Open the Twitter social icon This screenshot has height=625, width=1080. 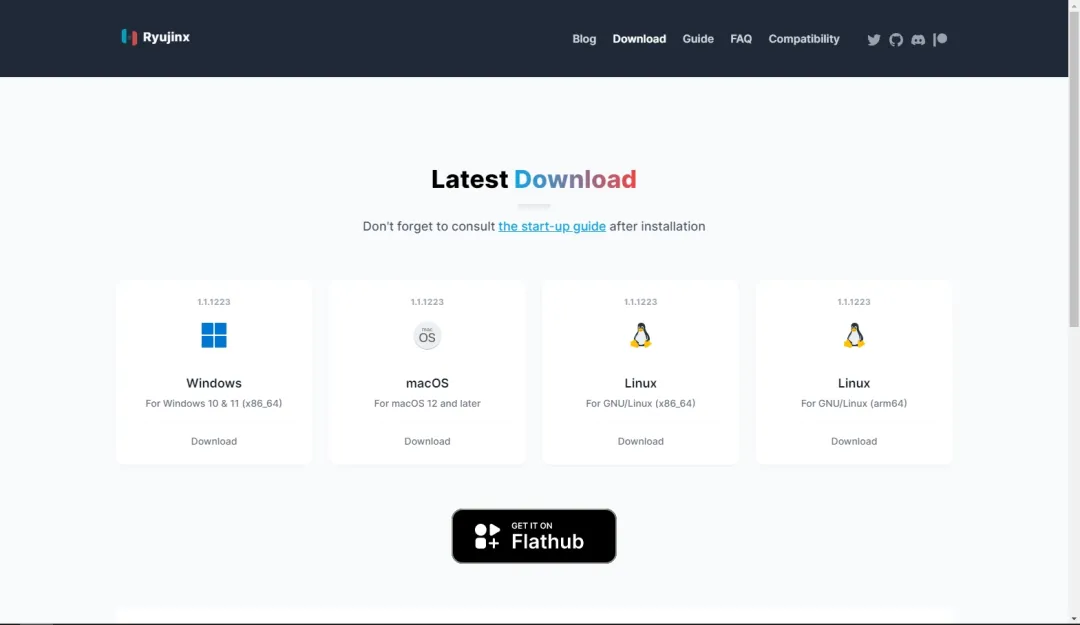tap(873, 39)
